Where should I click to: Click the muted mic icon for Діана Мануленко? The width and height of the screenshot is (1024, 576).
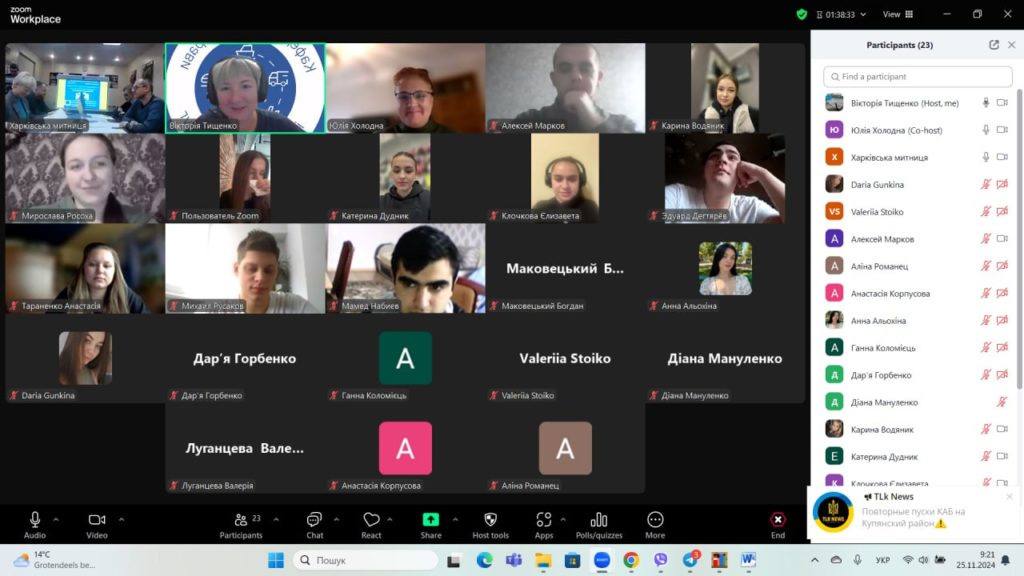click(1002, 402)
